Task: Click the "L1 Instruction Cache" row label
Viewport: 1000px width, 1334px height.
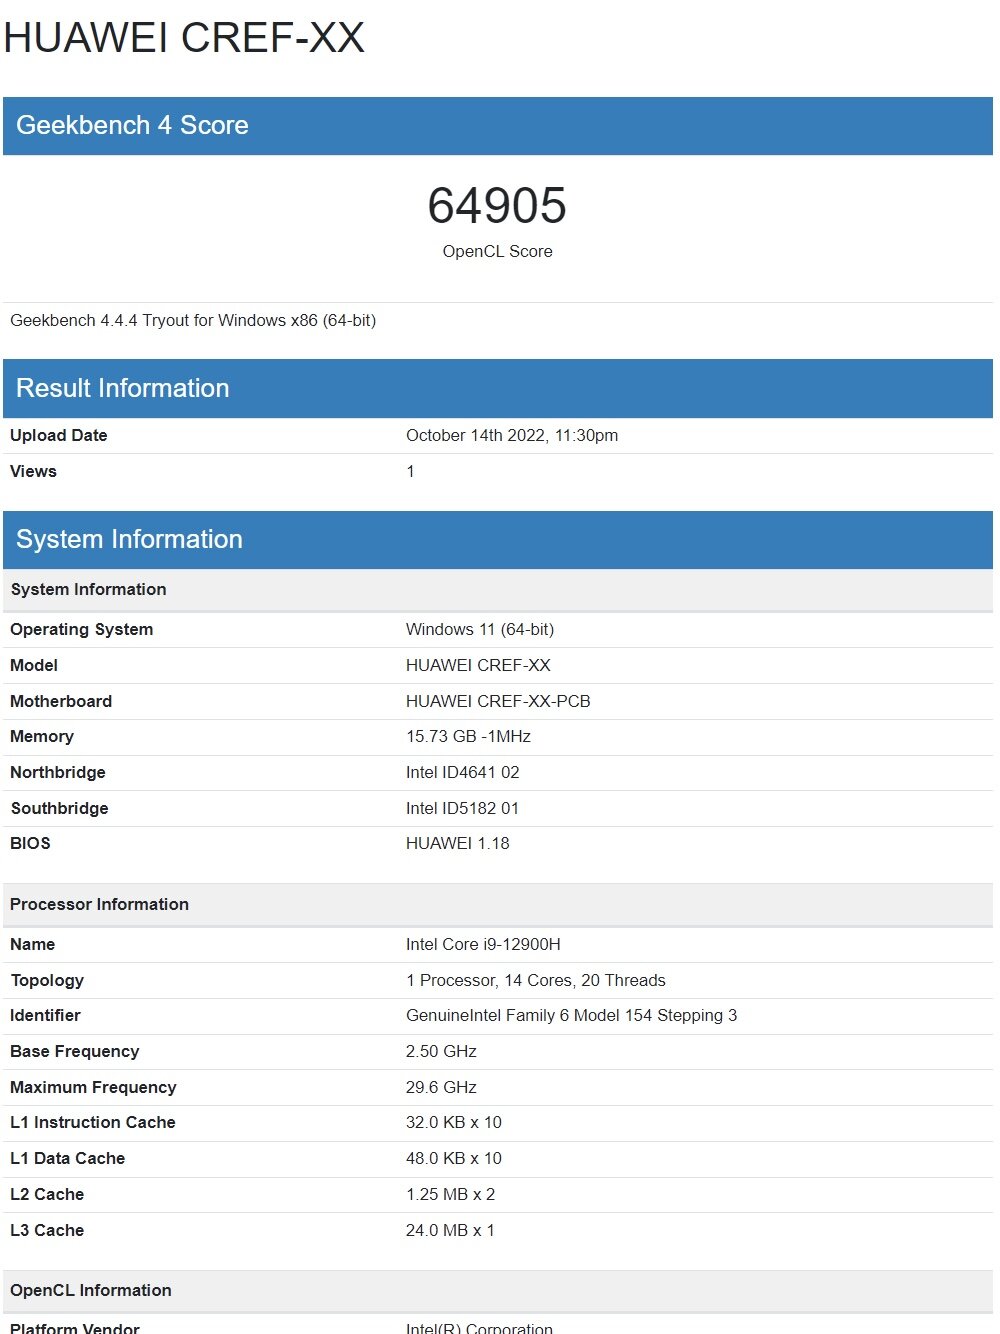Action: [93, 1123]
